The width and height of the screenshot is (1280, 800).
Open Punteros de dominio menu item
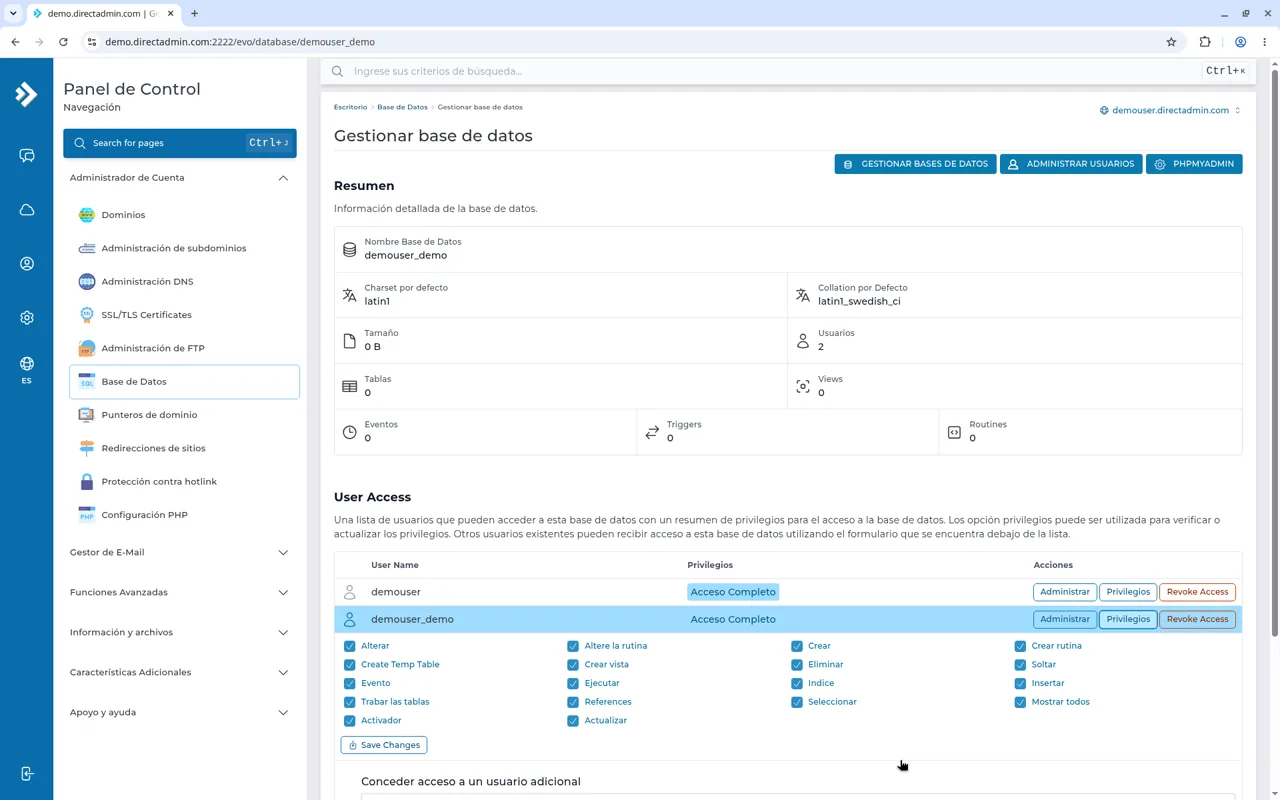[184, 415]
